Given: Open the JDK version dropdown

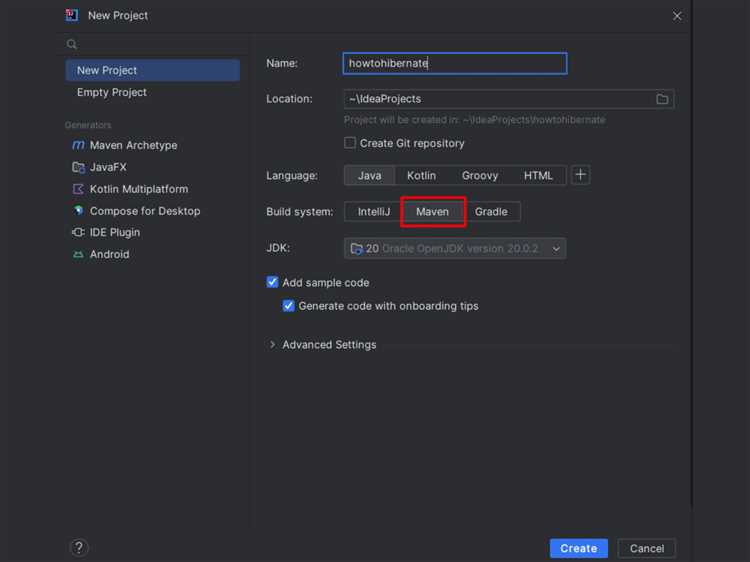Looking at the screenshot, I should pos(454,248).
